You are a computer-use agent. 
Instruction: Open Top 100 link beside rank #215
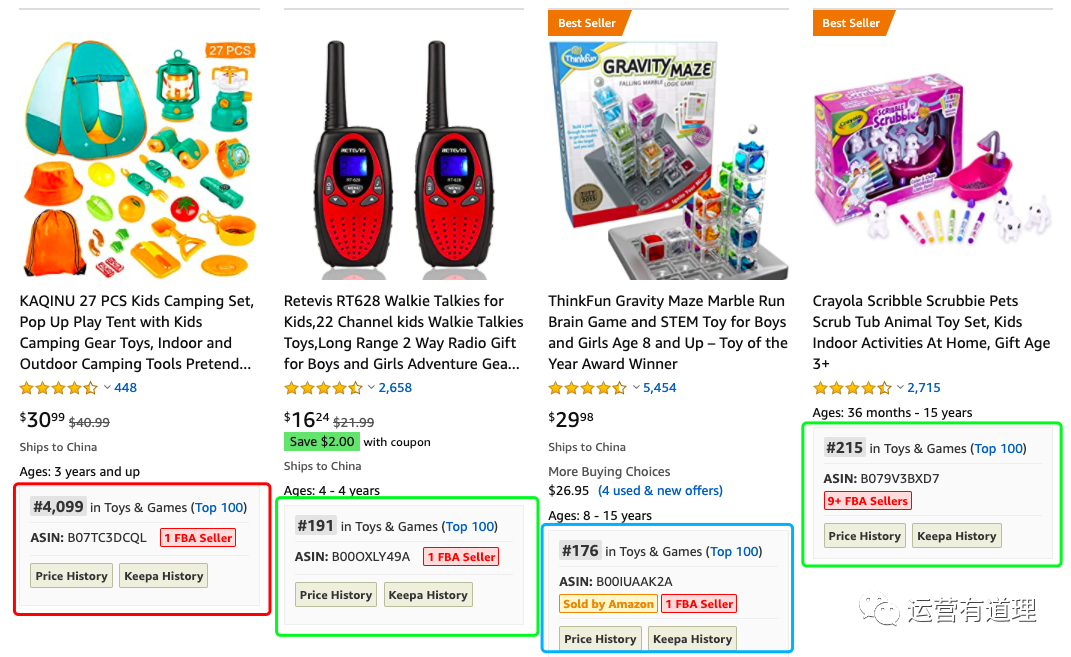(x=999, y=449)
